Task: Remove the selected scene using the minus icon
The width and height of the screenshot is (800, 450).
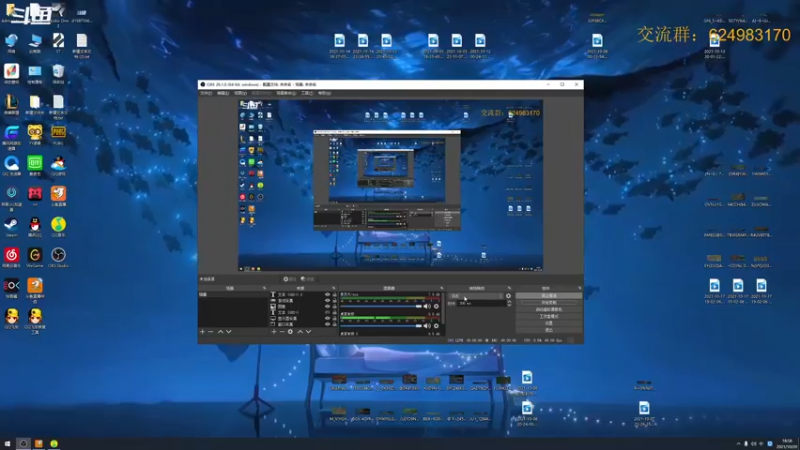Action: (210, 332)
